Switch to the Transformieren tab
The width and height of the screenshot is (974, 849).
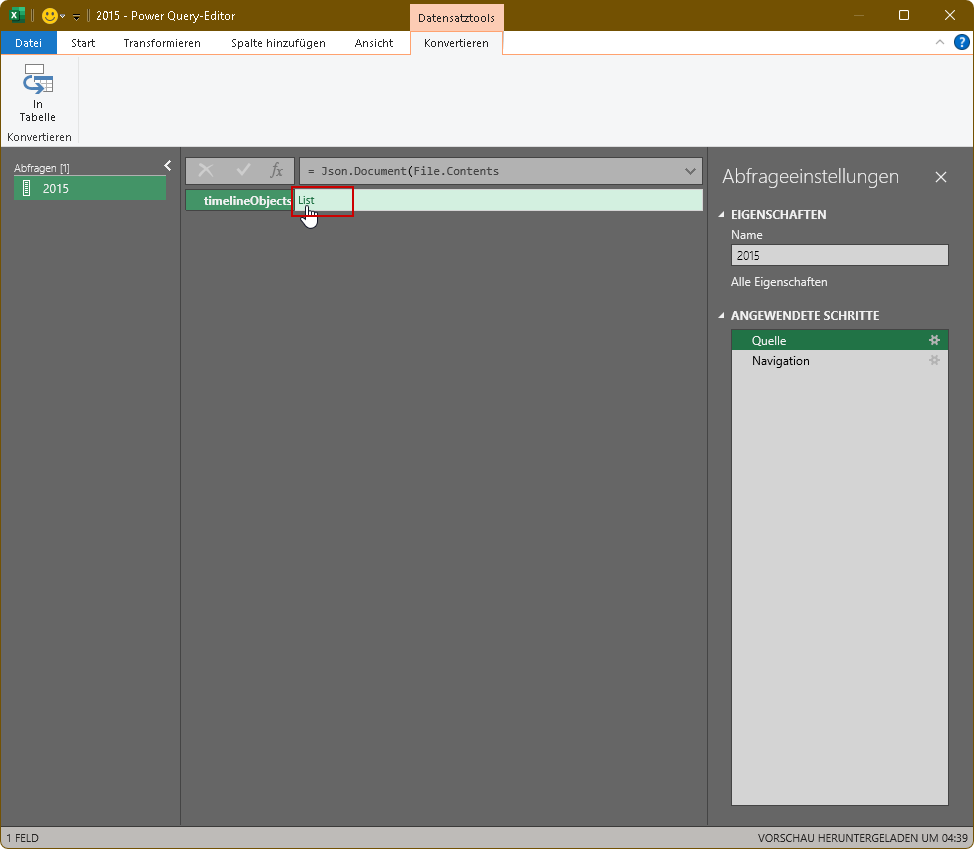162,43
